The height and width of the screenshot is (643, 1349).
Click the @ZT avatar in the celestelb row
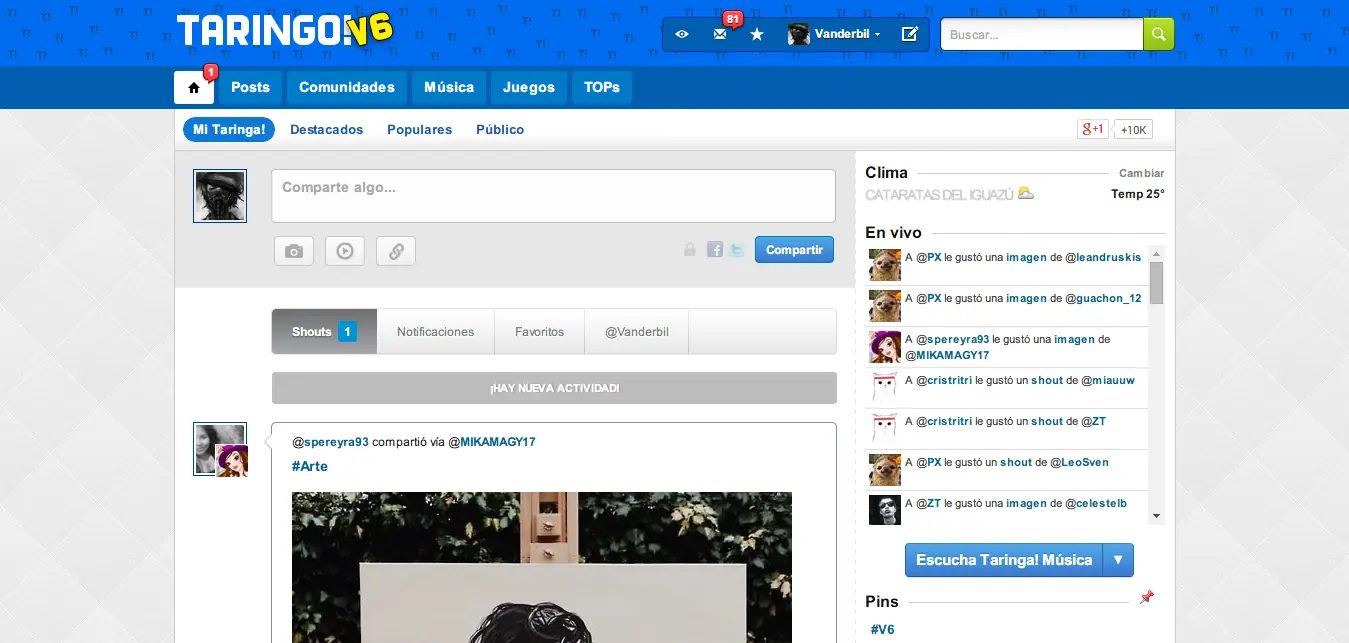pos(885,510)
